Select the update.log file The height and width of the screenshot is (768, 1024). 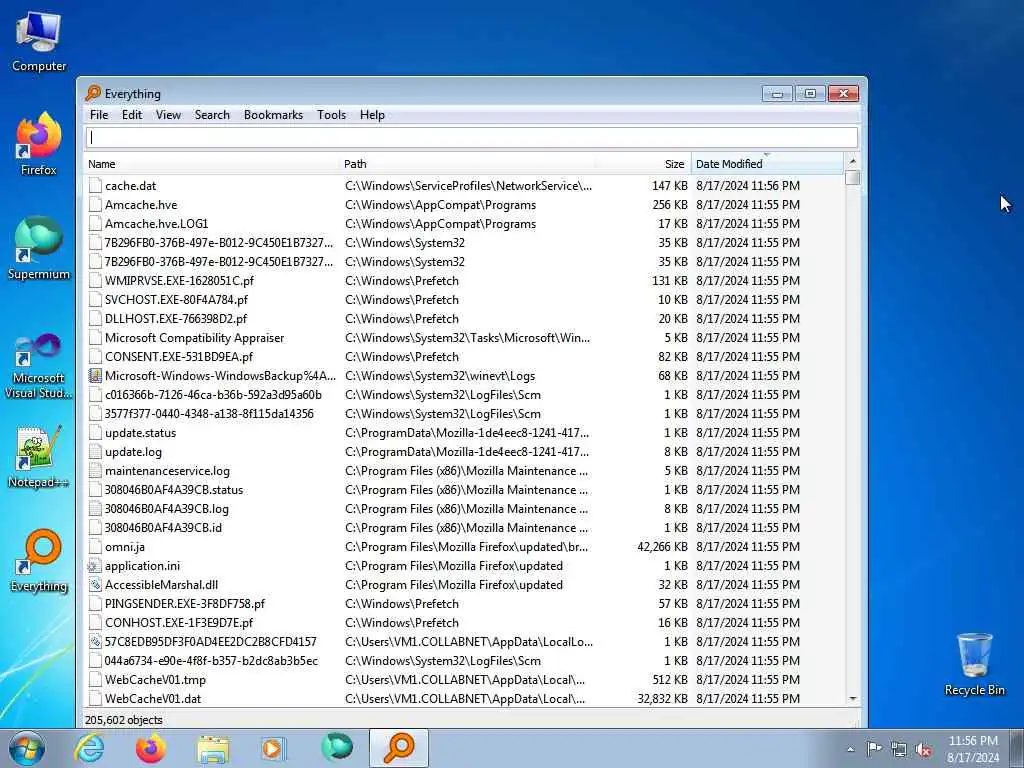click(464, 451)
